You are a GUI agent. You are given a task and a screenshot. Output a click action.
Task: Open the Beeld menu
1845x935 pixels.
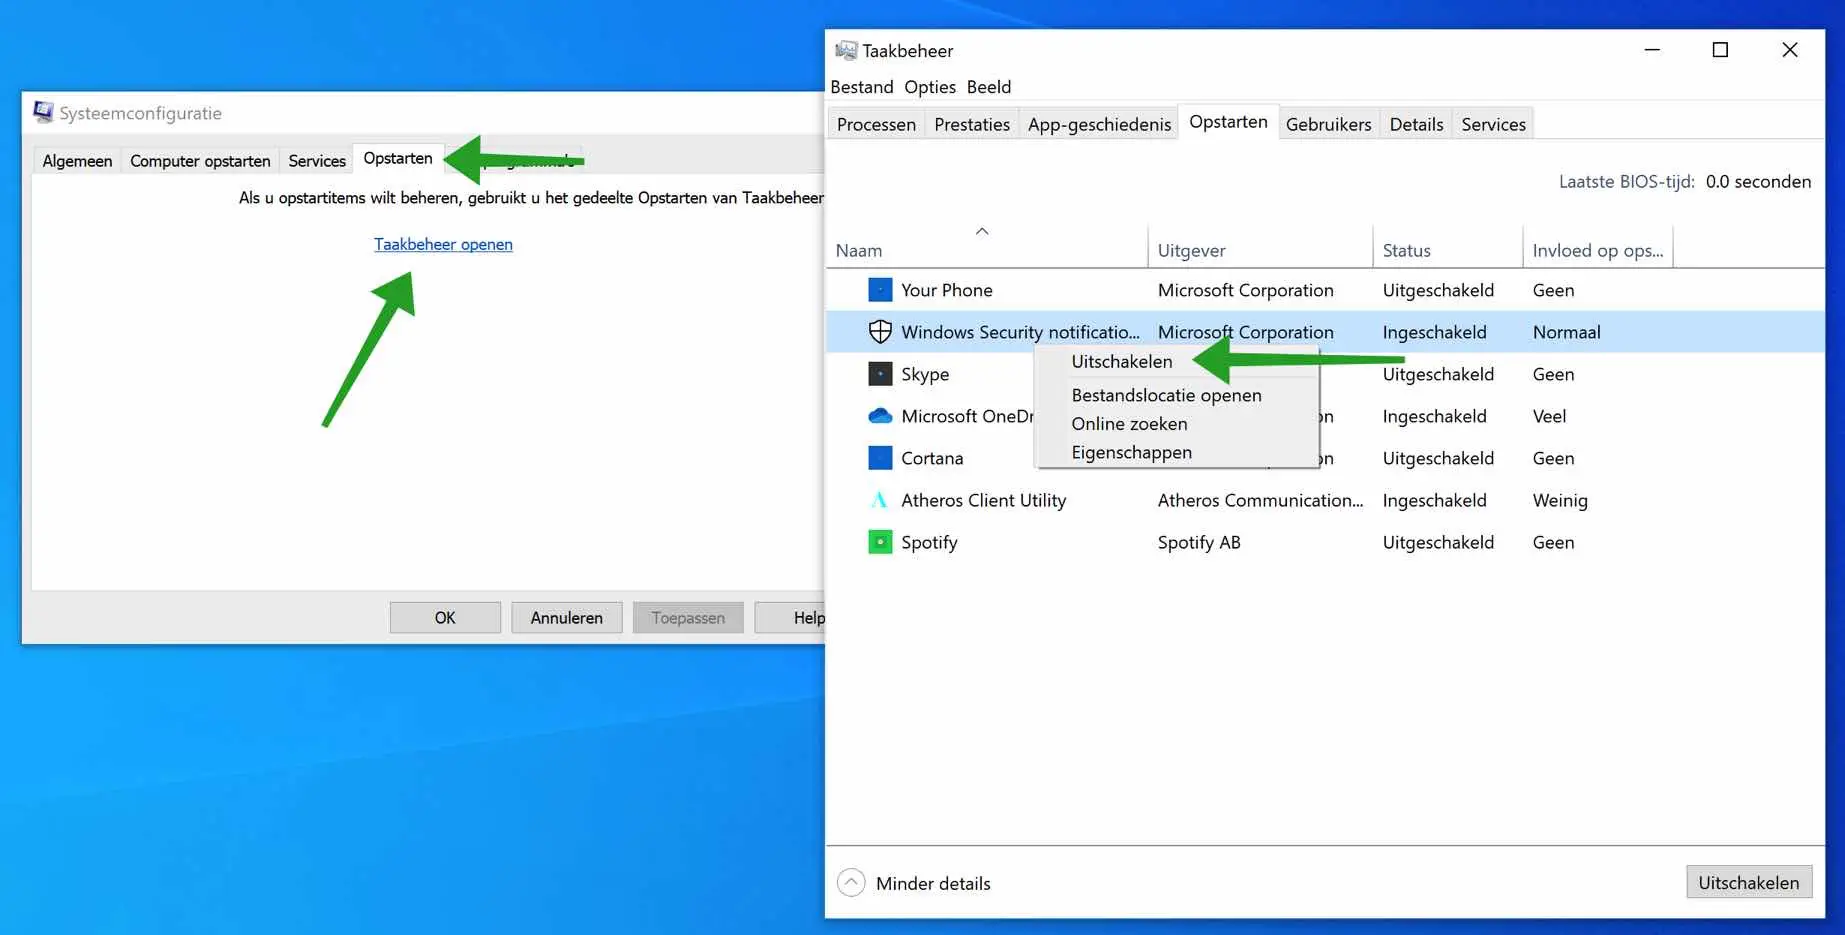coord(989,87)
